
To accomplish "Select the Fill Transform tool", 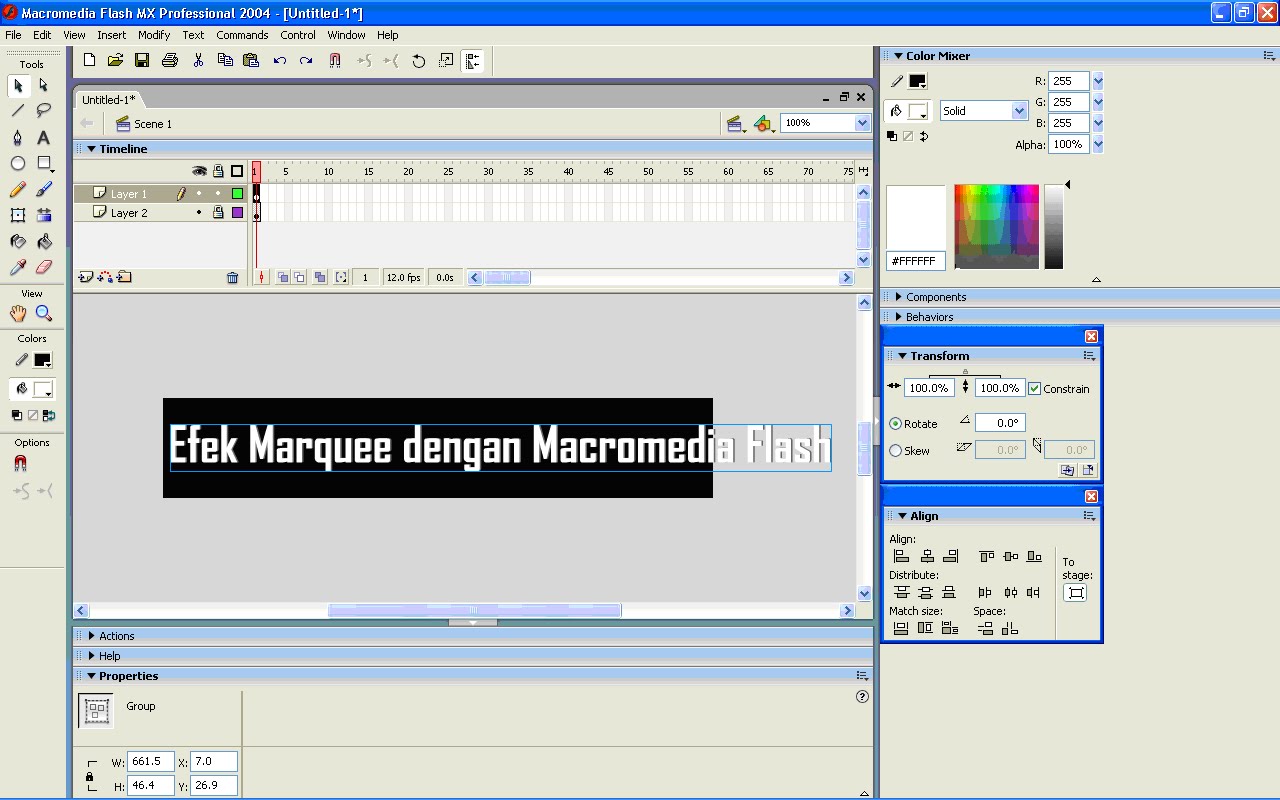I will point(44,215).
